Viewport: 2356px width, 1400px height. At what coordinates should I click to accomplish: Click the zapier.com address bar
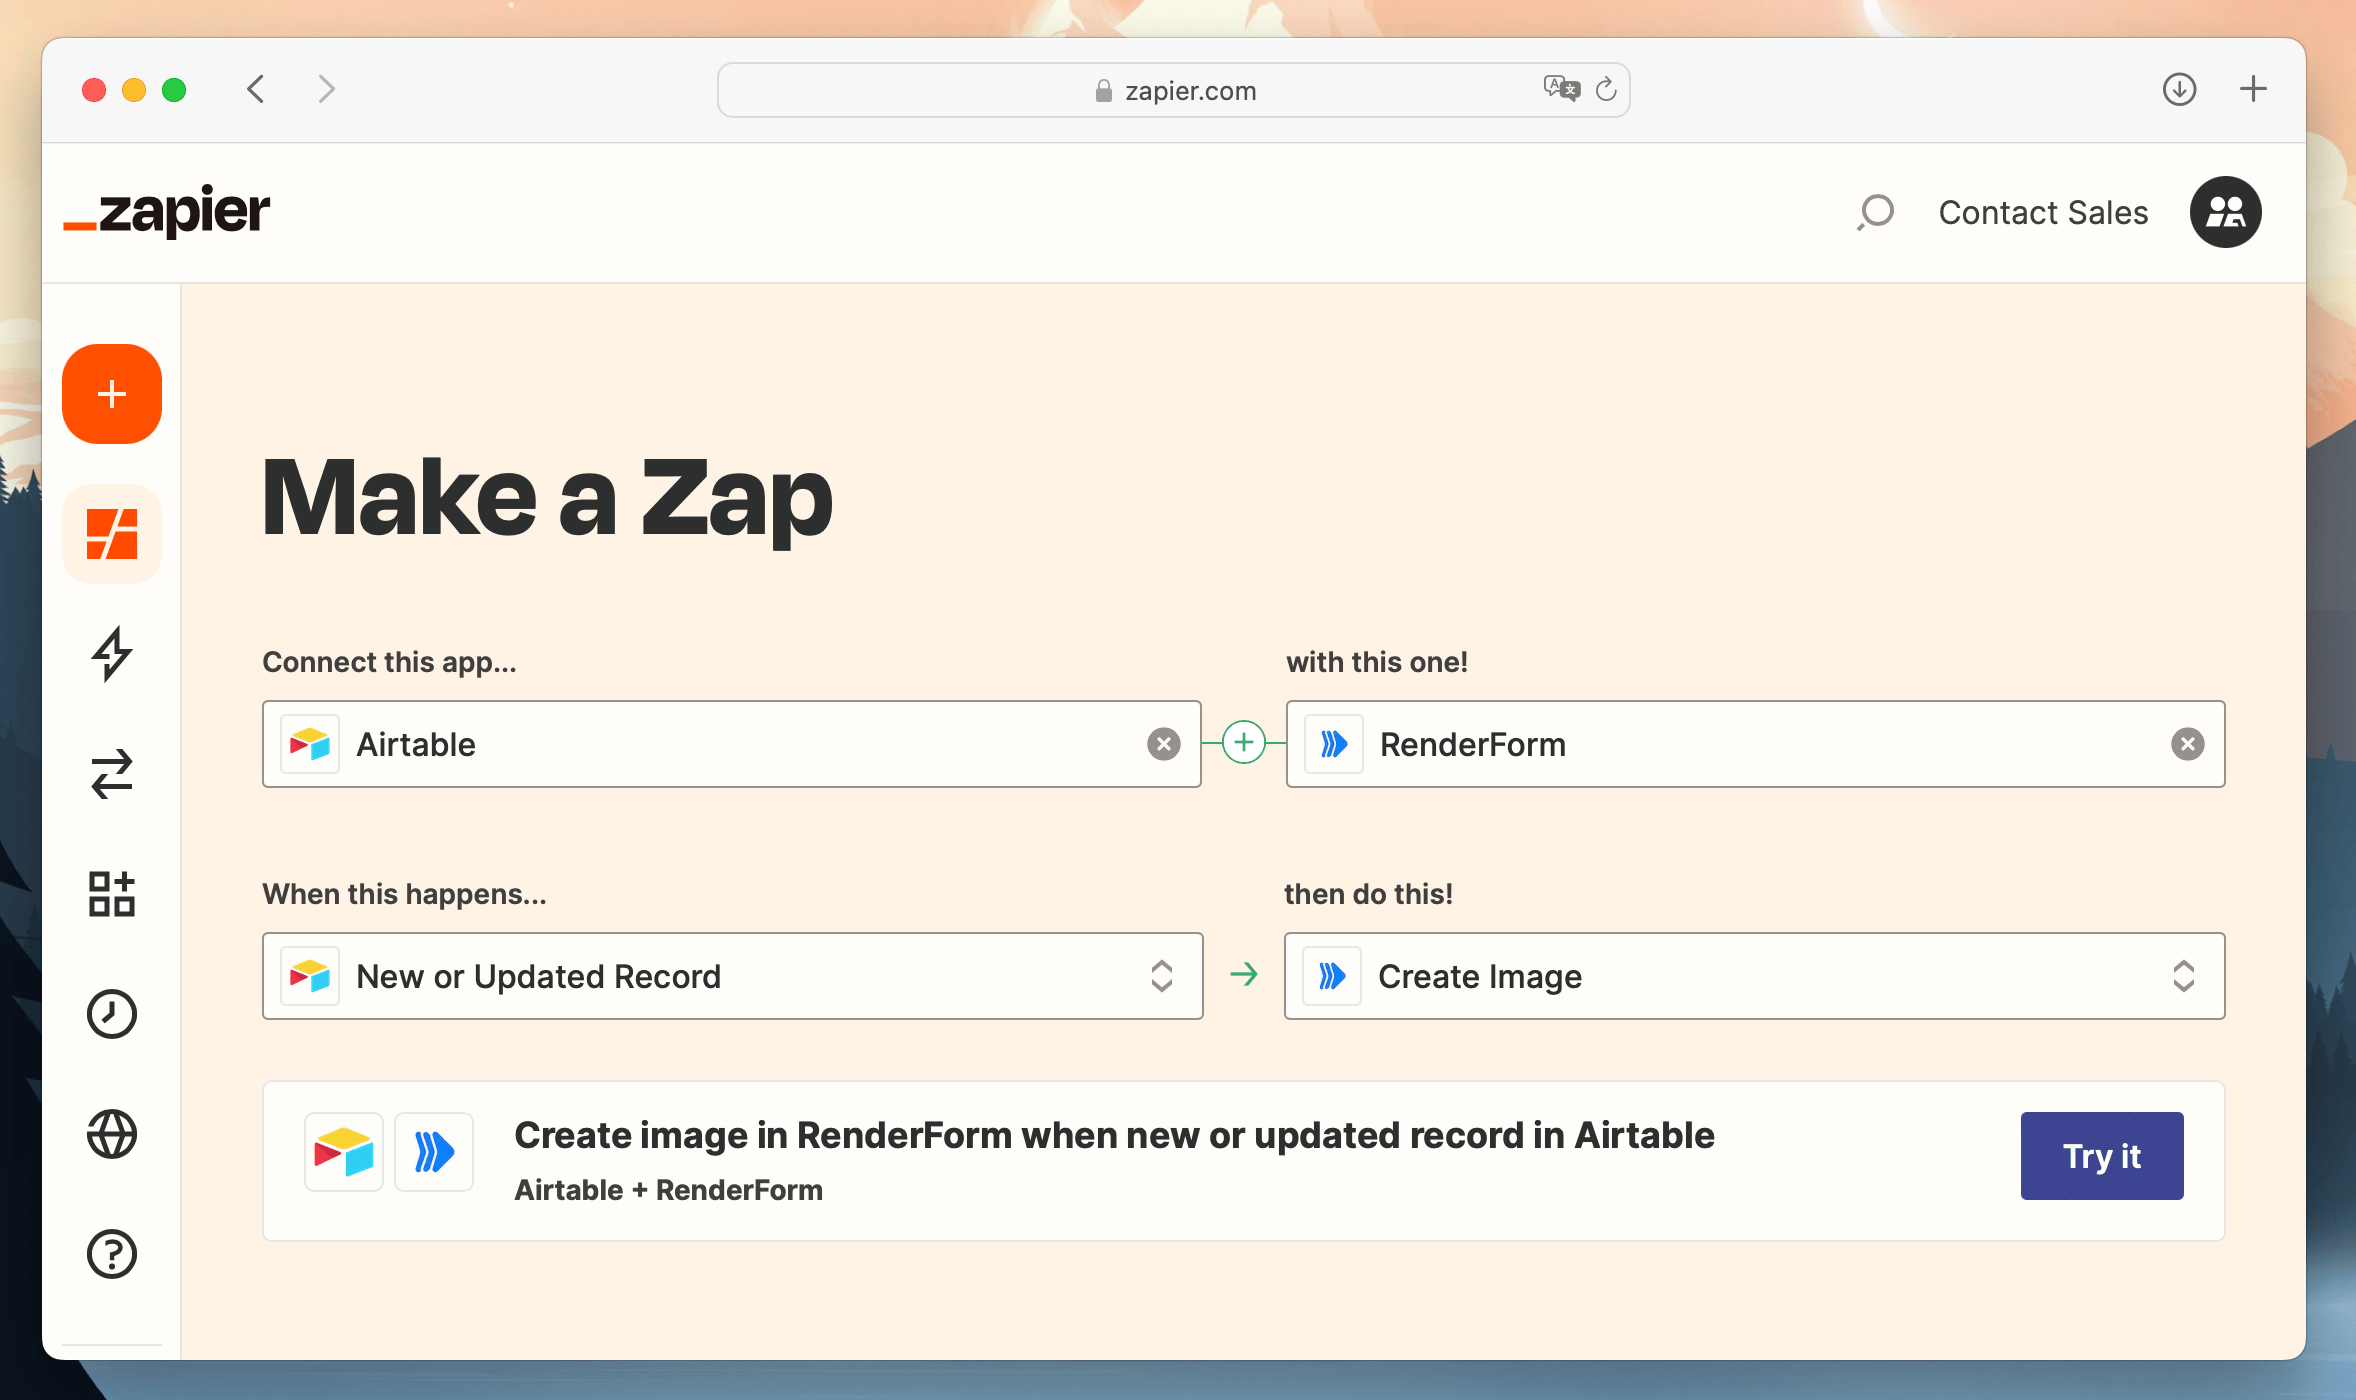point(1176,90)
